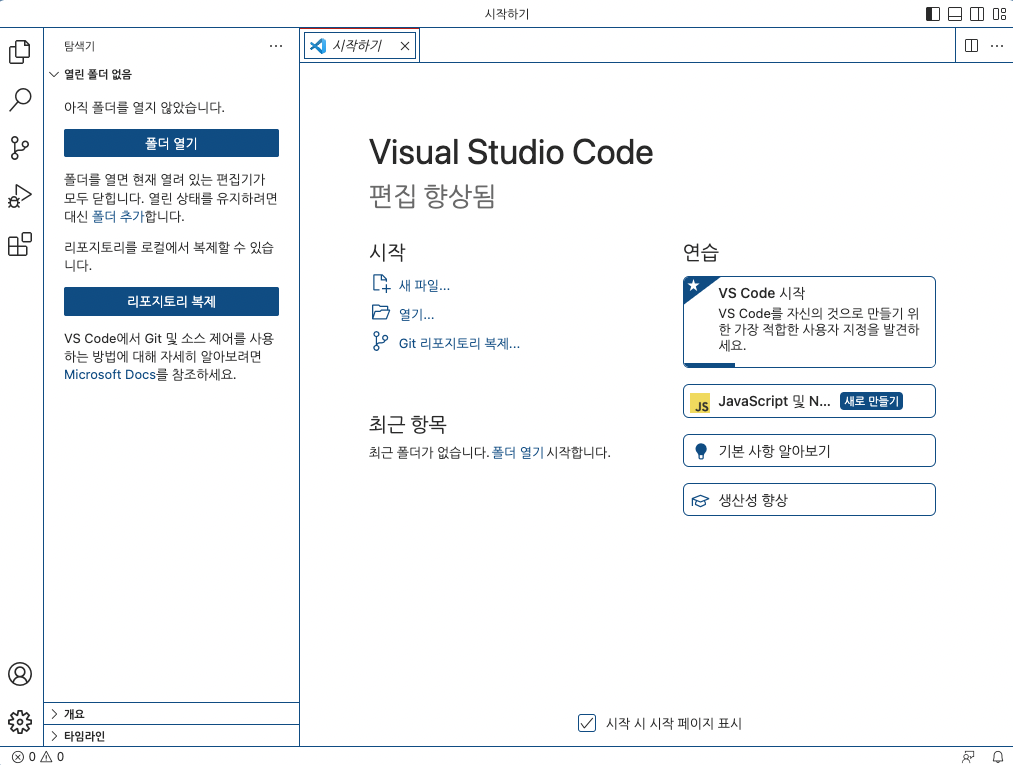Click the 리포지토리 복제 button
The image size is (1013, 765).
(x=171, y=301)
